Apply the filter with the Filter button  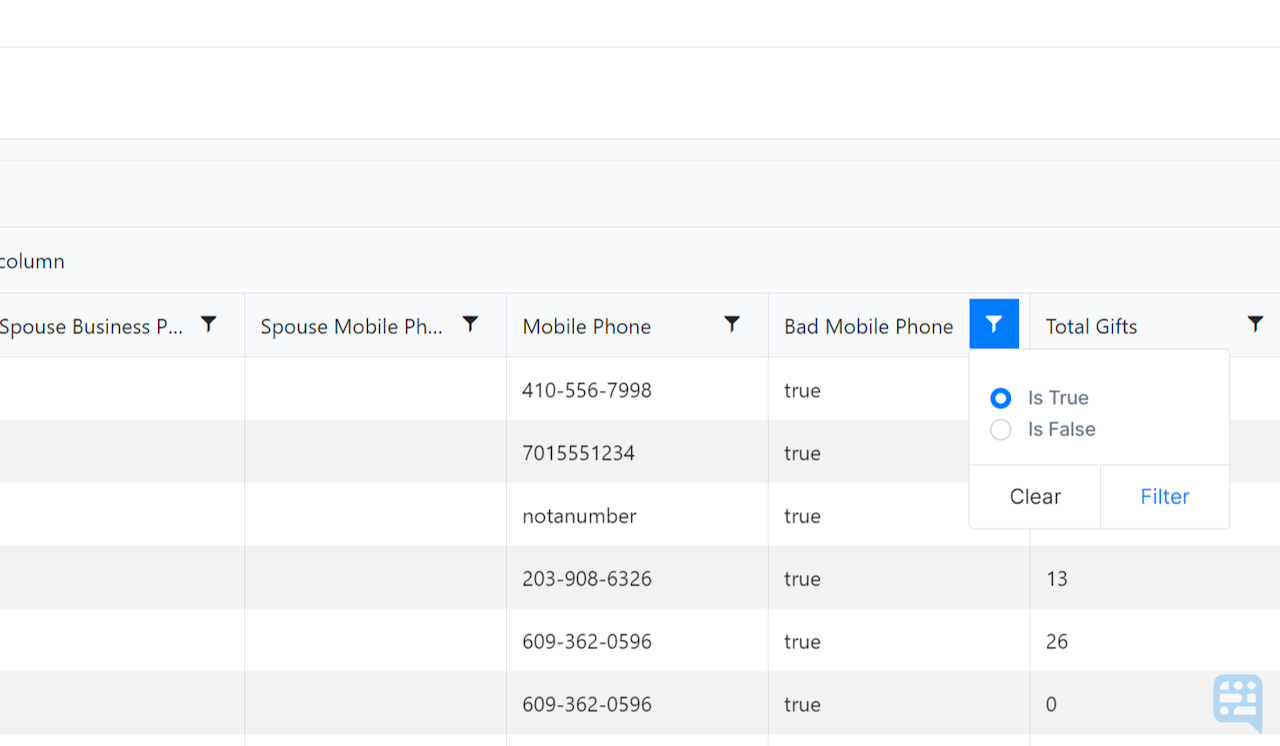click(1164, 496)
